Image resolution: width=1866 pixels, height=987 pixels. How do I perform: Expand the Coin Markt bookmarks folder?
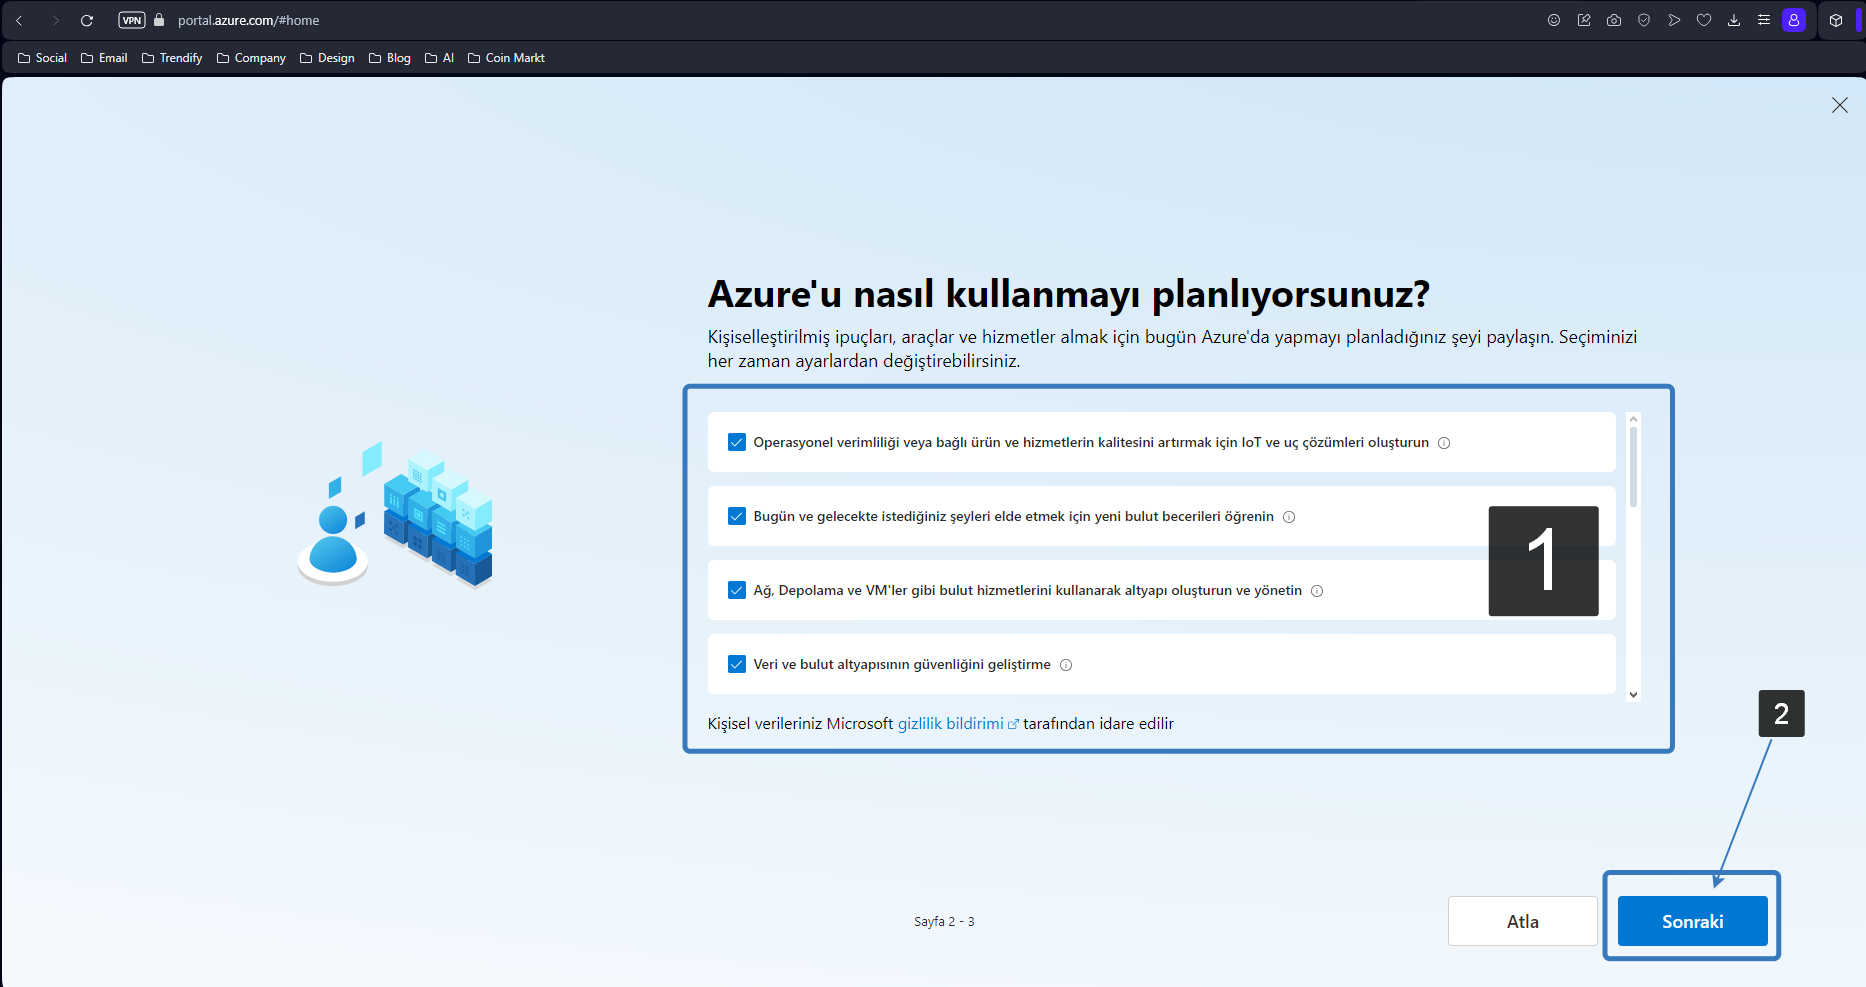point(506,57)
